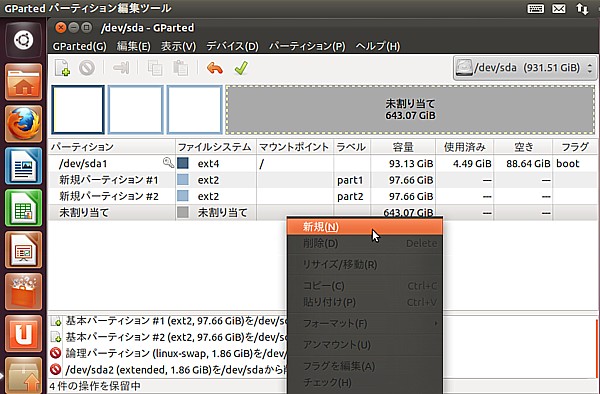Open the 編集(E) menu

(134, 46)
